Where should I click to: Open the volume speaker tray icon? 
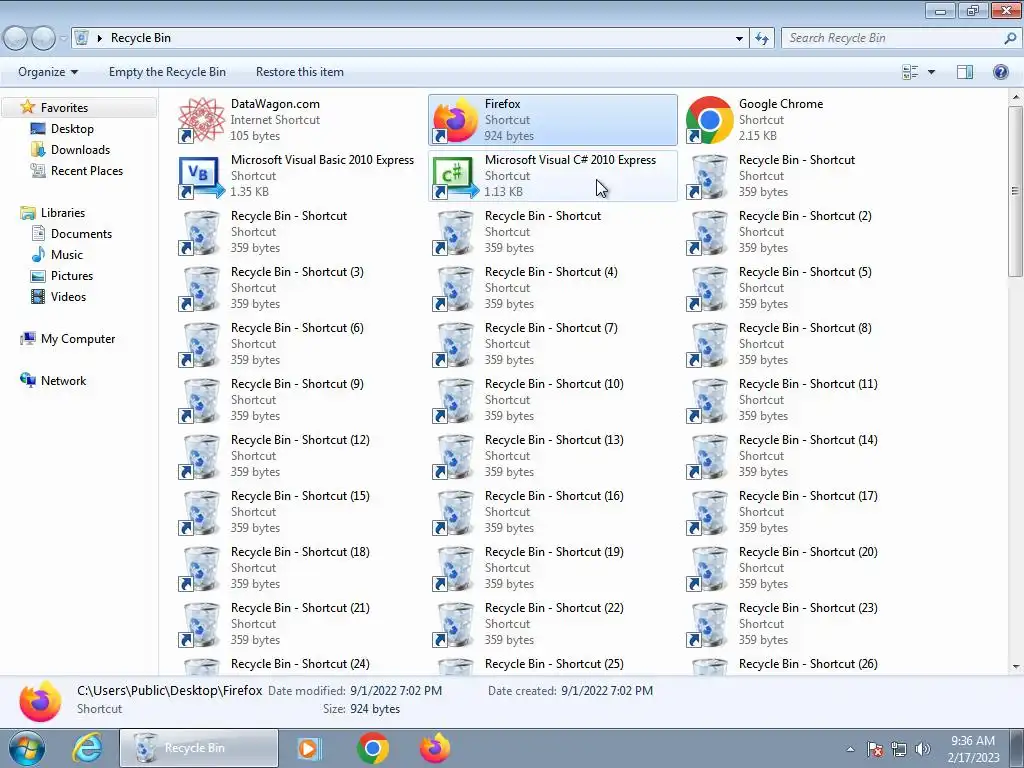[x=923, y=749]
